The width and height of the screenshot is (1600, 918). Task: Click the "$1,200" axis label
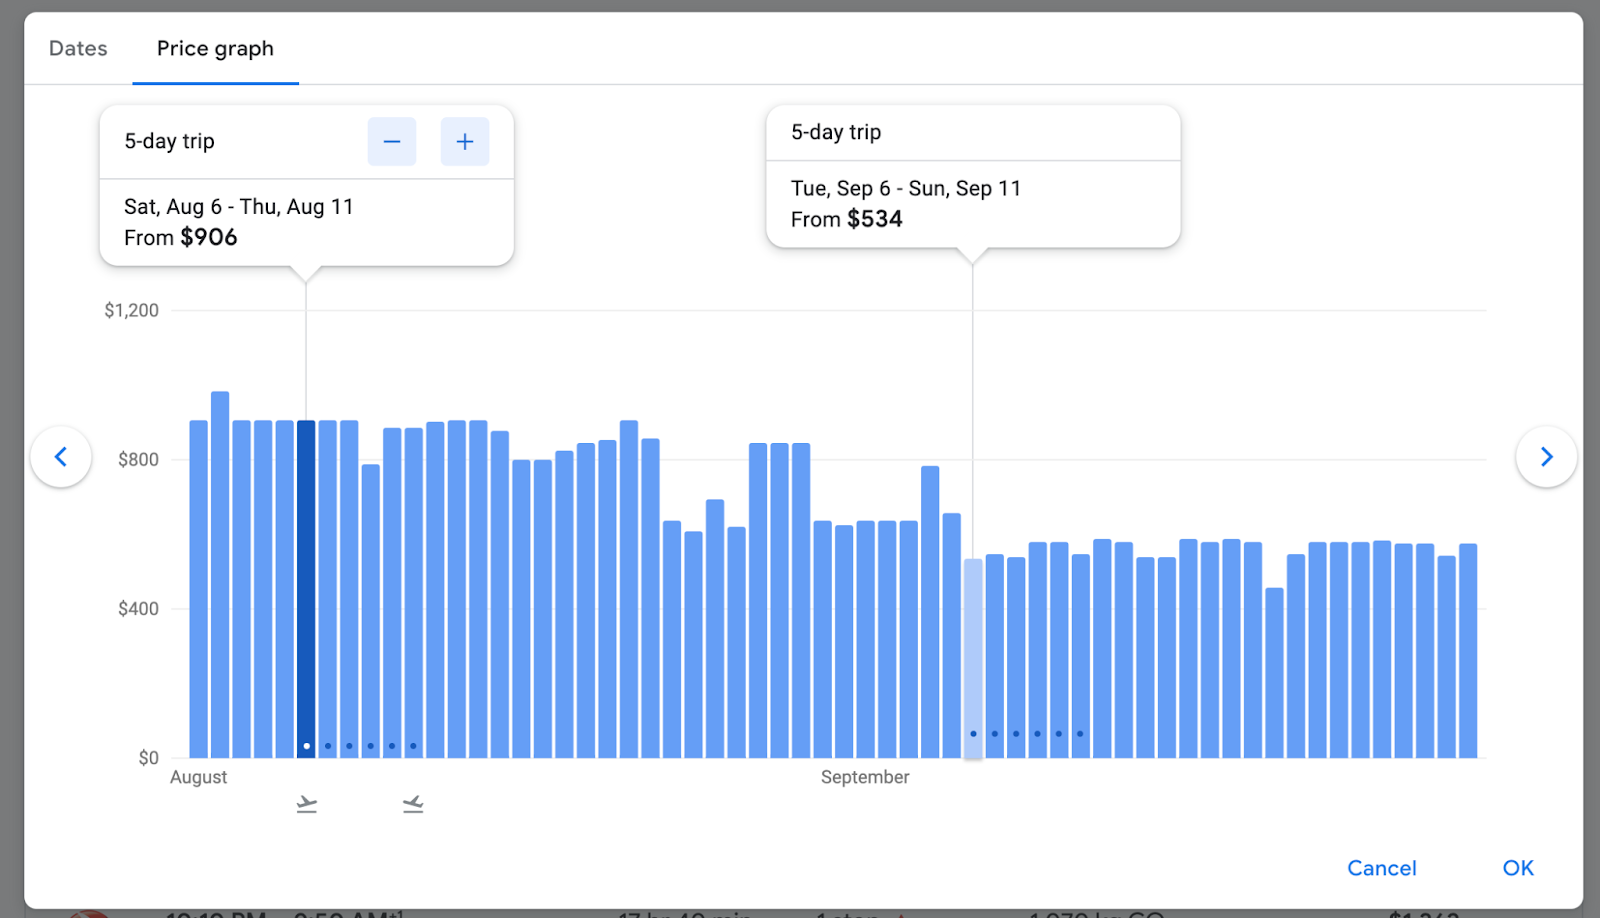click(131, 310)
